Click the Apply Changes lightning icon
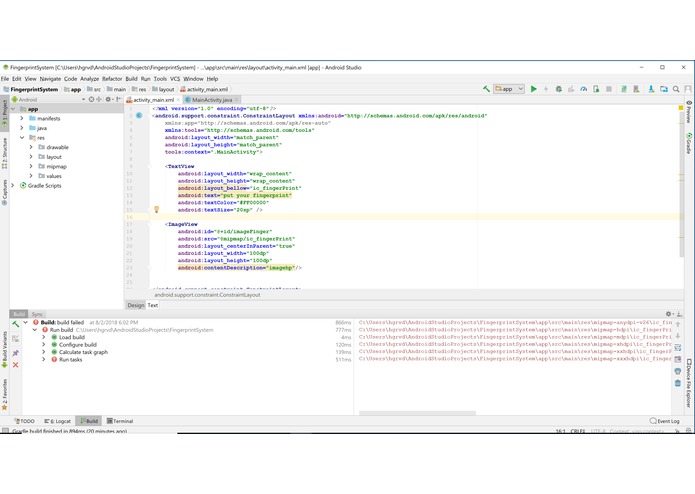The image size is (695, 494). [x=546, y=89]
